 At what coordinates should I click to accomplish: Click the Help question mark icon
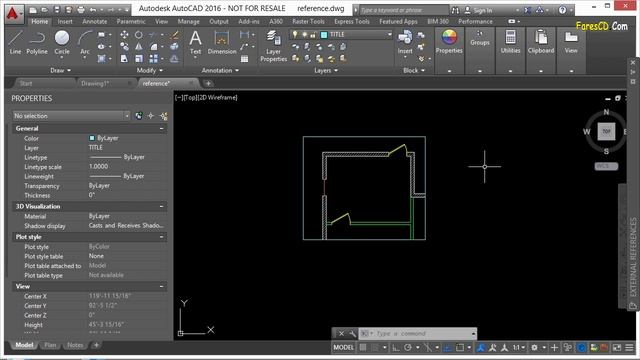pos(562,10)
